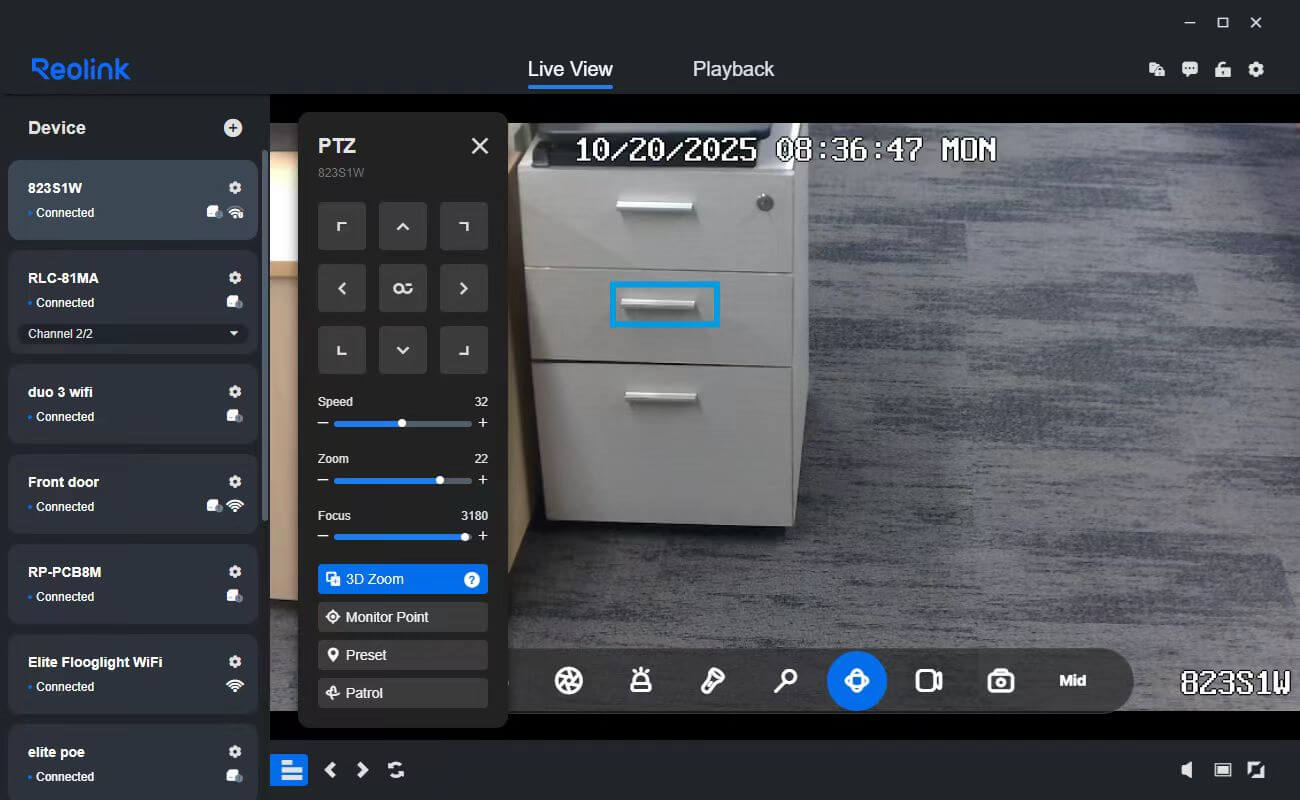
Task: Click the Patrol button
Action: (x=403, y=693)
